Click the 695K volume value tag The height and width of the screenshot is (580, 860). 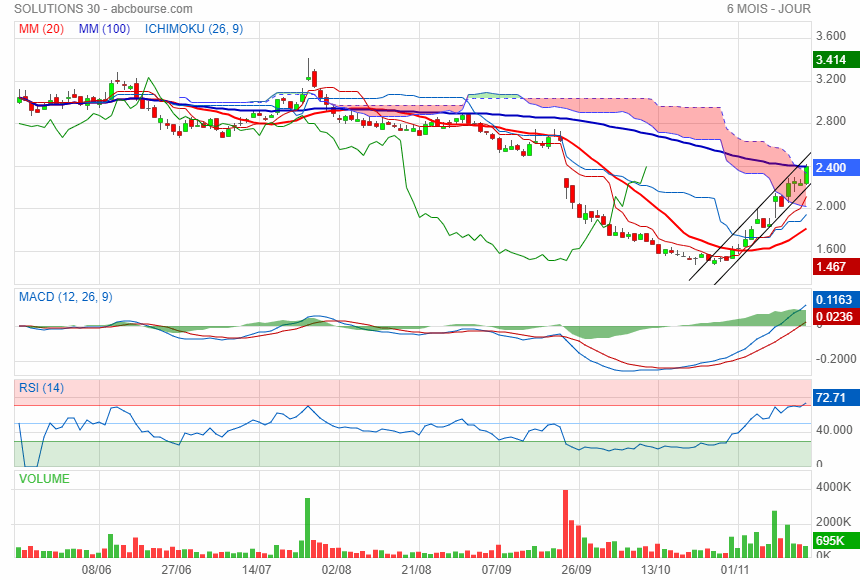[x=836, y=540]
